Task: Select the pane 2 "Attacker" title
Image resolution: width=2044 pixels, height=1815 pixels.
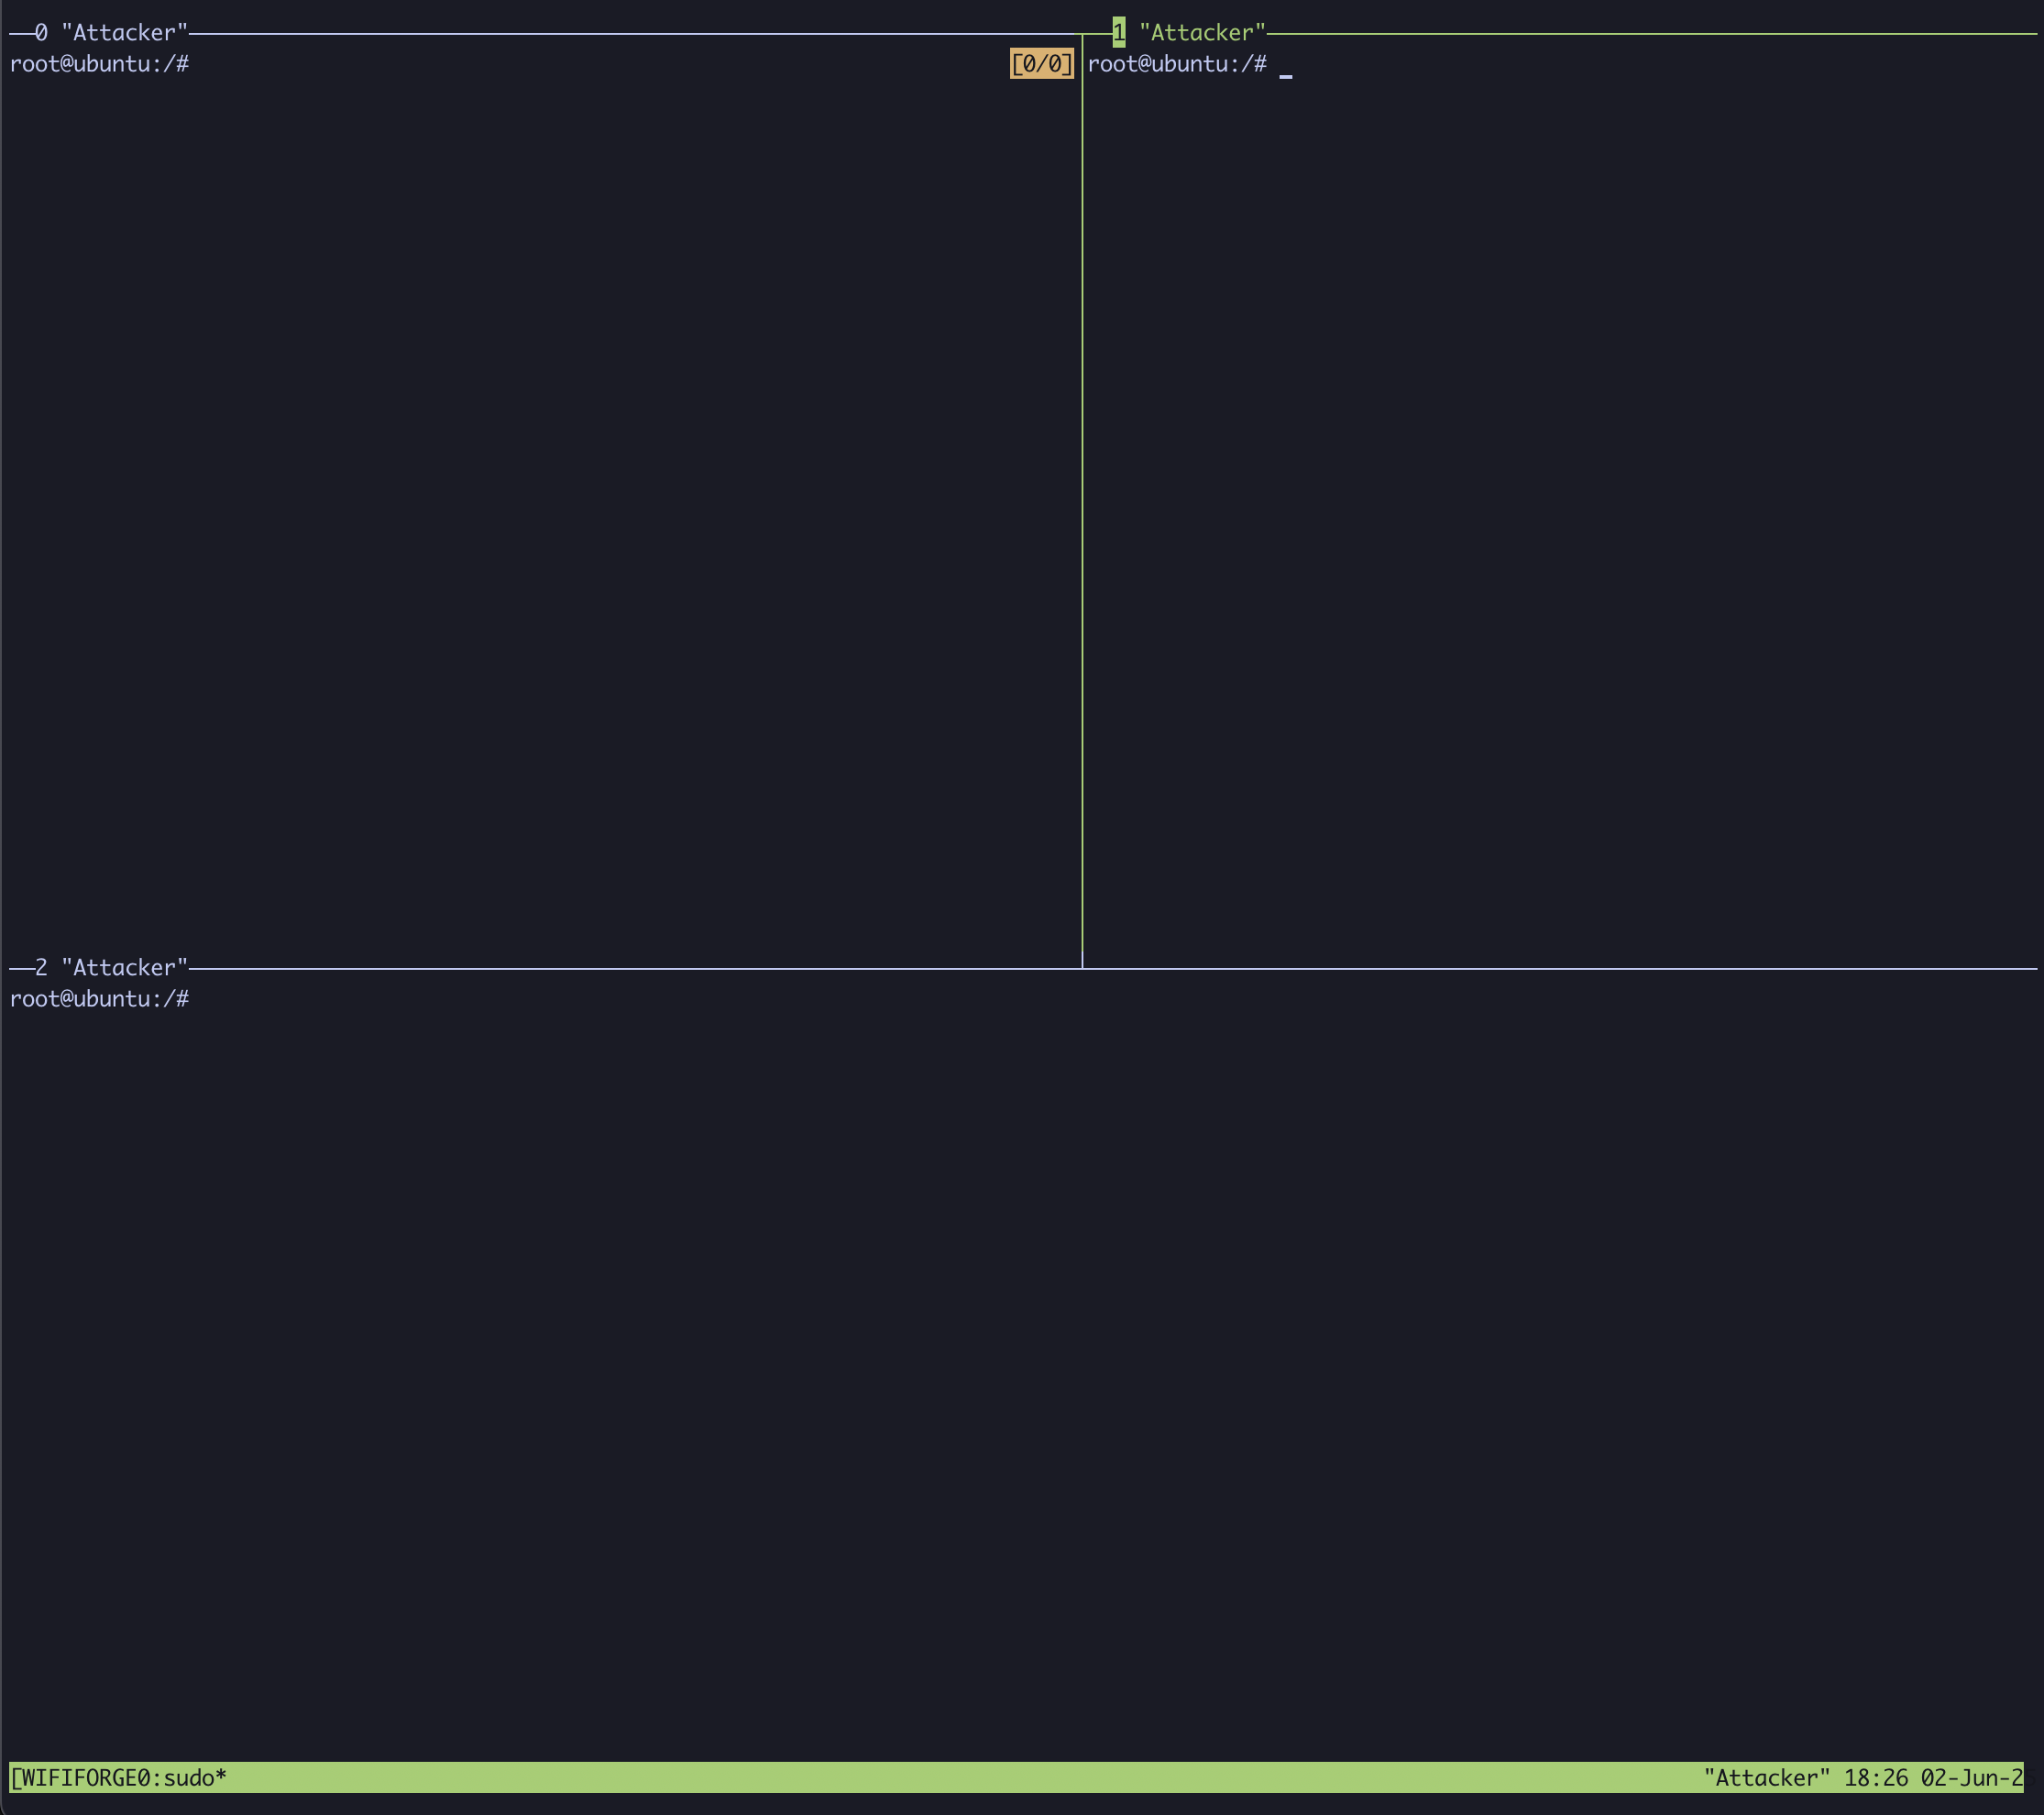Action: coord(111,967)
